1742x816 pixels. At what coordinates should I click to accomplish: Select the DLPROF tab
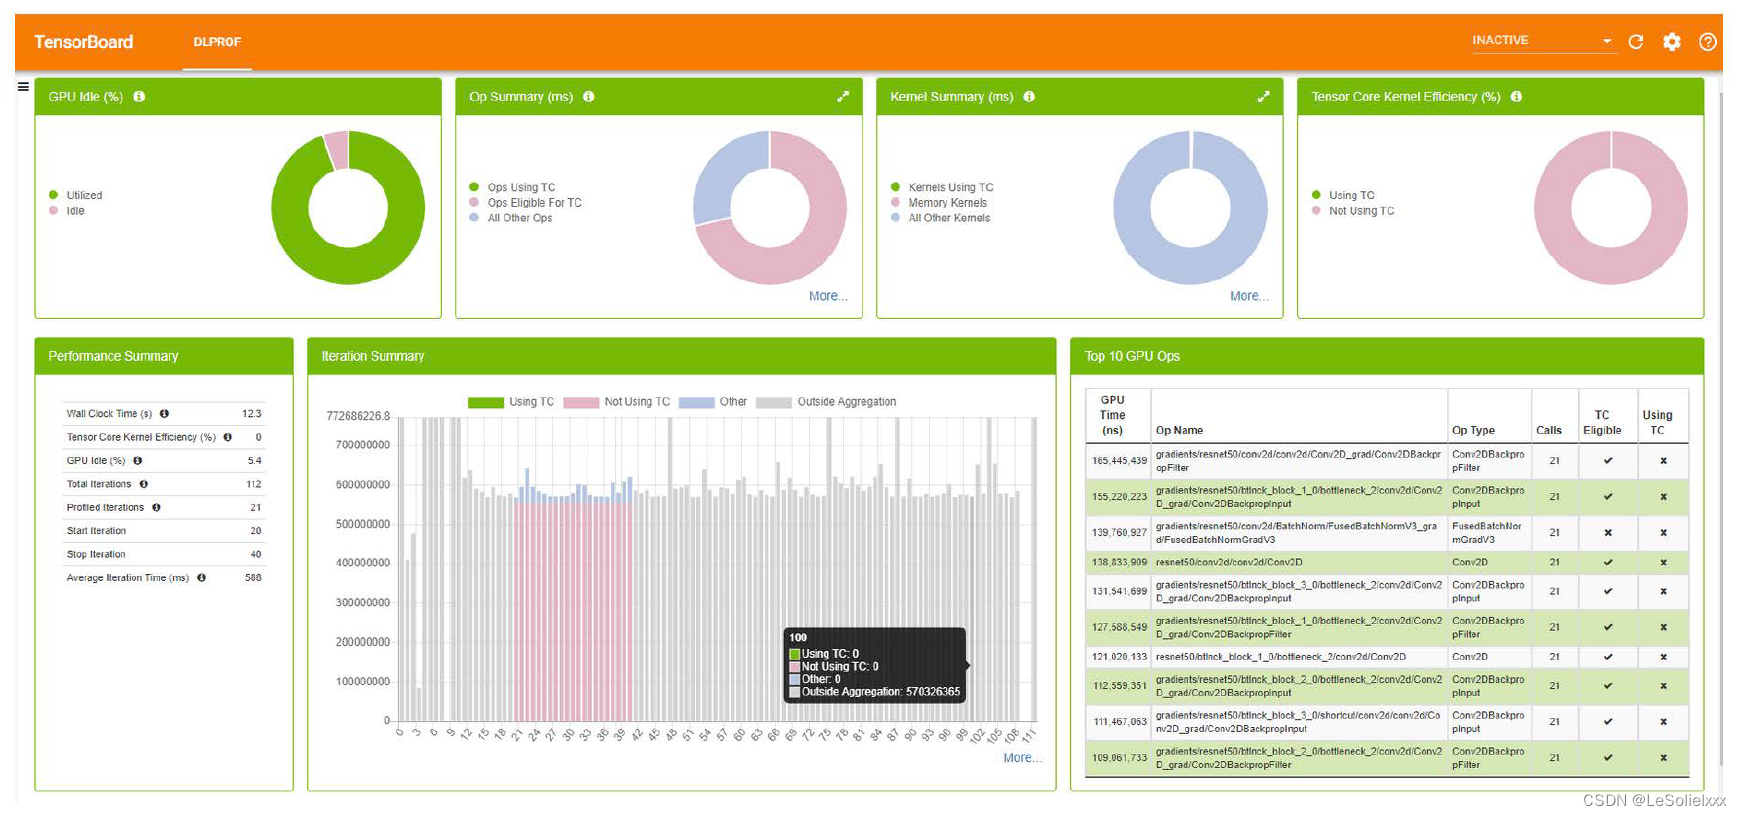click(x=217, y=42)
